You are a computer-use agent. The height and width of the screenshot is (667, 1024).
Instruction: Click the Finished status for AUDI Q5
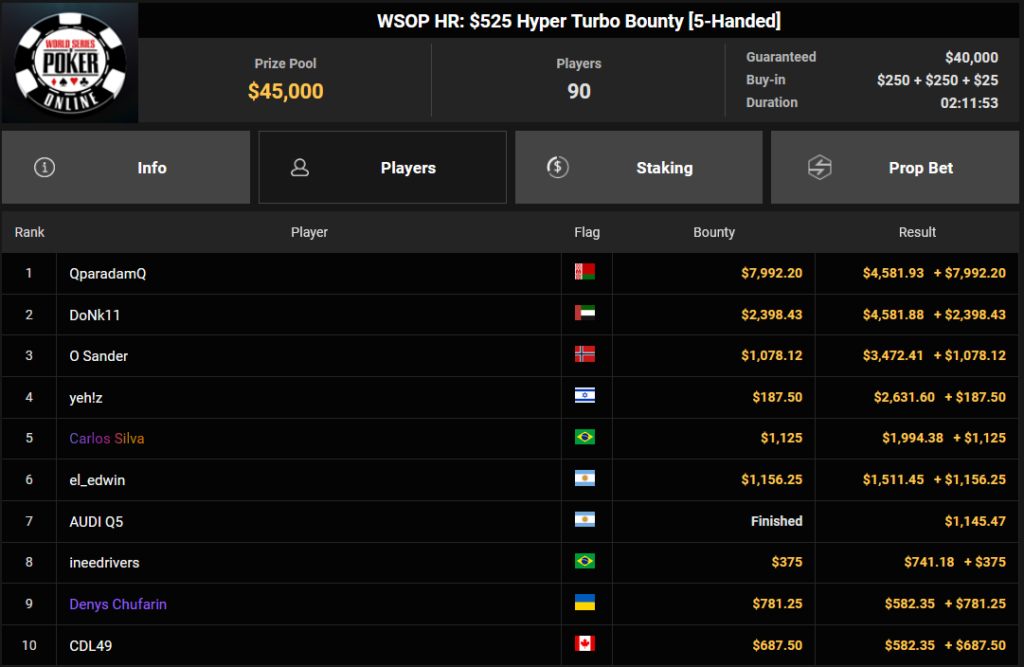(x=776, y=521)
